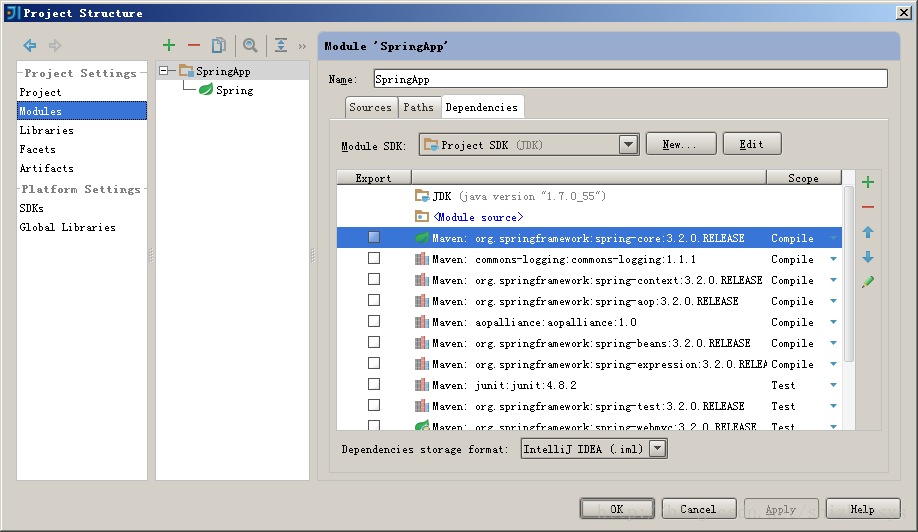This screenshot has height=532, width=918.
Task: Open scope dropdown for spring-aop
Action: (x=833, y=301)
